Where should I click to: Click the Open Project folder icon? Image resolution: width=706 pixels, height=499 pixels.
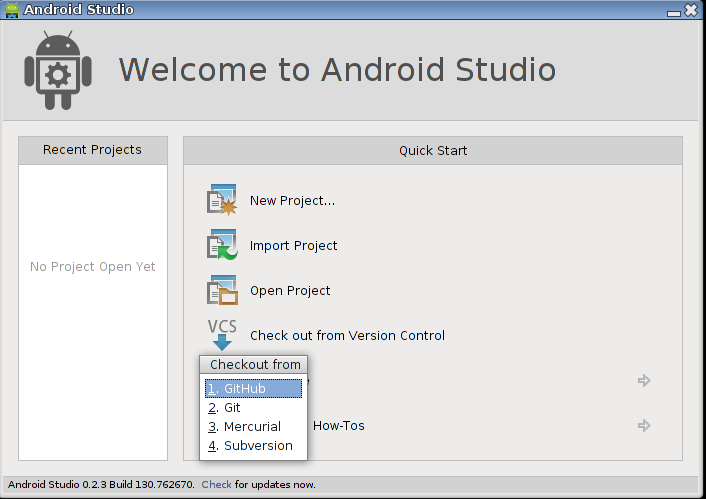tap(222, 290)
